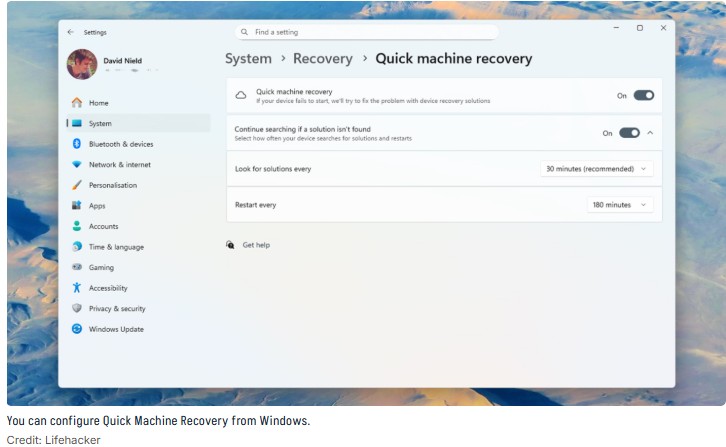This screenshot has width=726, height=447.
Task: Focus the Find a setting search box
Action: click(367, 32)
